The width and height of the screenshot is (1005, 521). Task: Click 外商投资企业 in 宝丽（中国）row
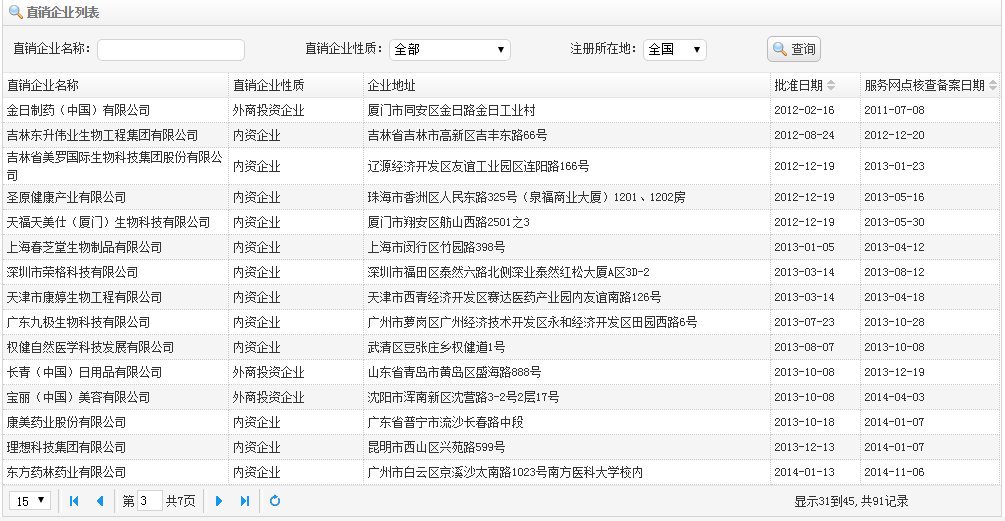[269, 397]
